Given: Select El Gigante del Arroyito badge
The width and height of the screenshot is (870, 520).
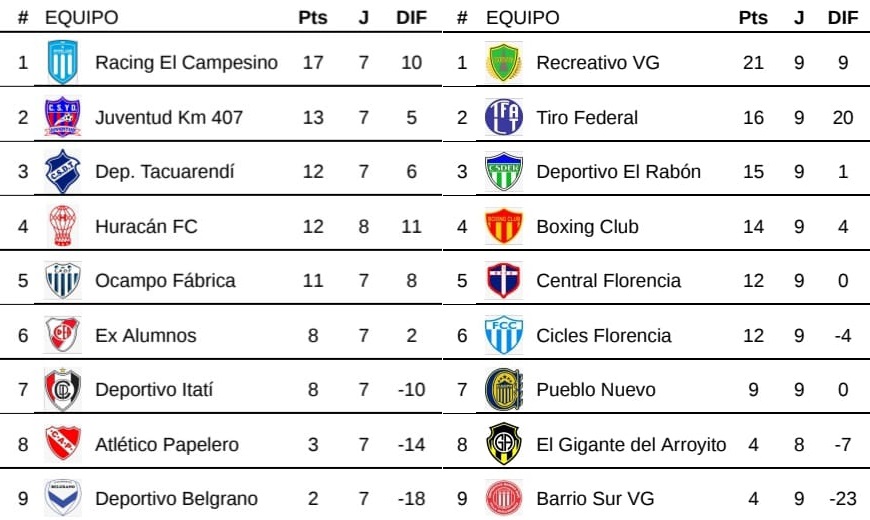Looking at the screenshot, I should tap(503, 444).
